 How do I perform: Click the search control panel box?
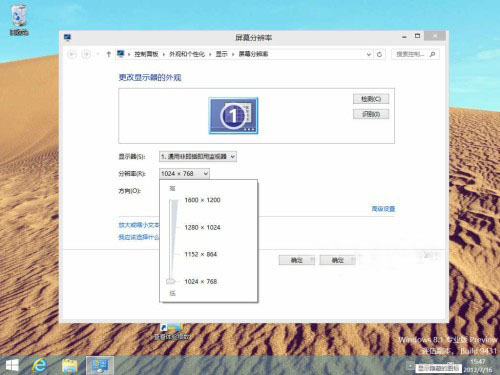point(415,54)
